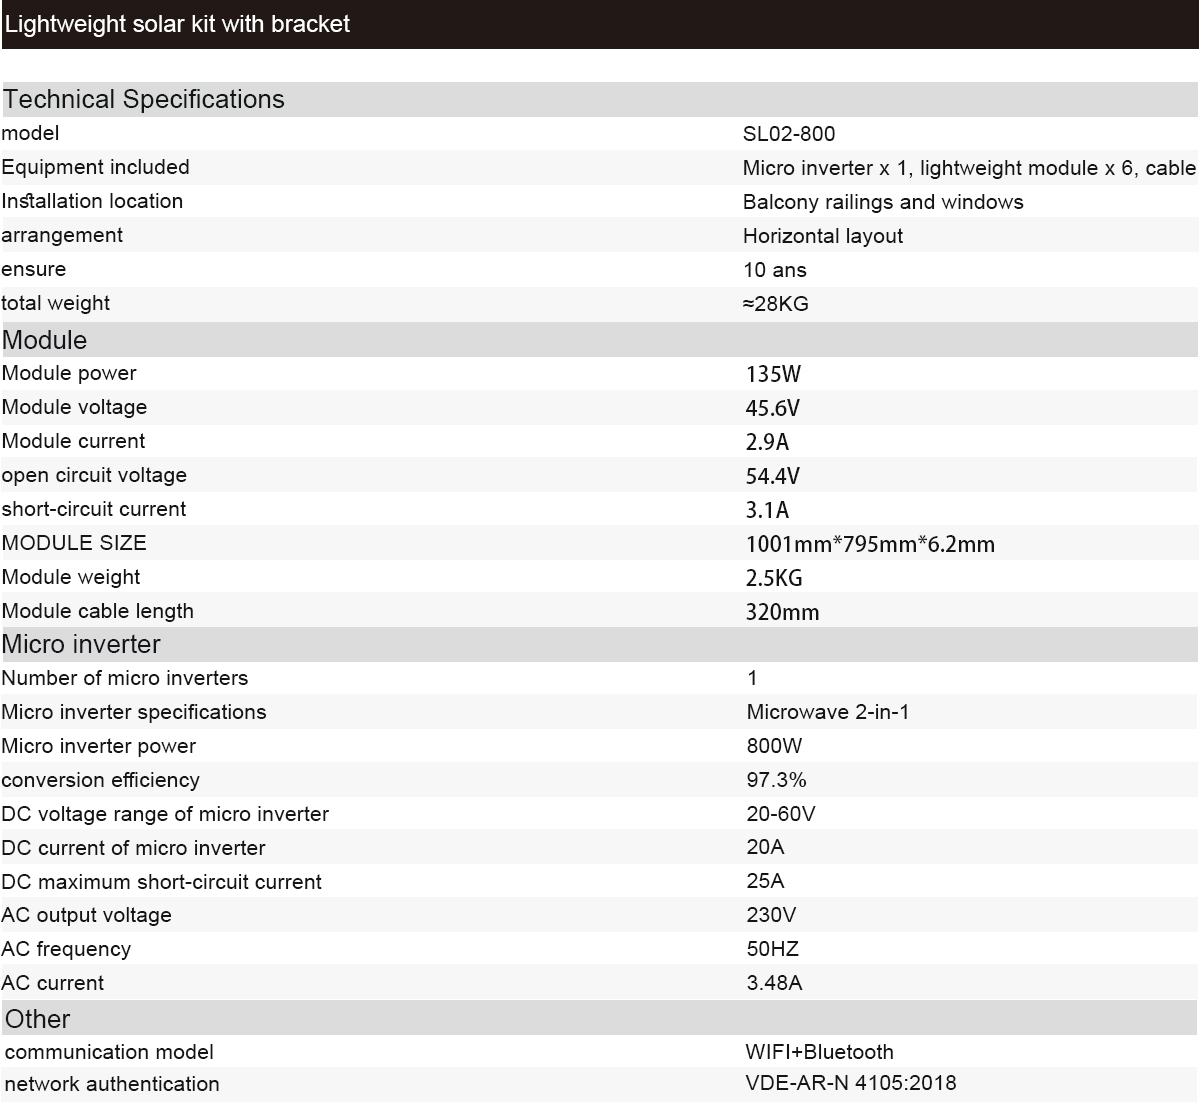This screenshot has width=1200, height=1102.
Task: Select the MODULE SIZE dimensions value
Action: (870, 545)
